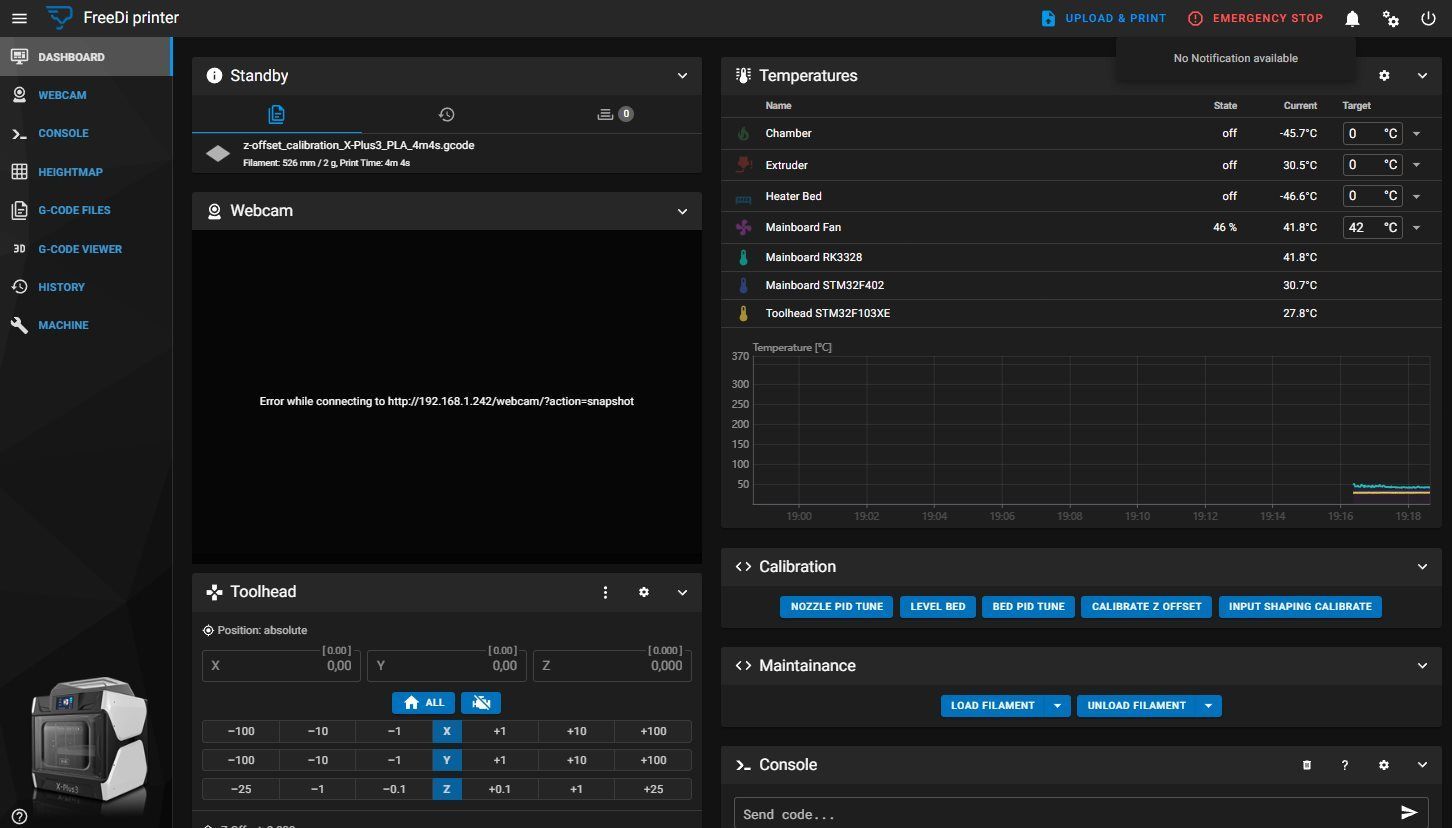Move X axis by +10
This screenshot has width=1452, height=828.
576,731
